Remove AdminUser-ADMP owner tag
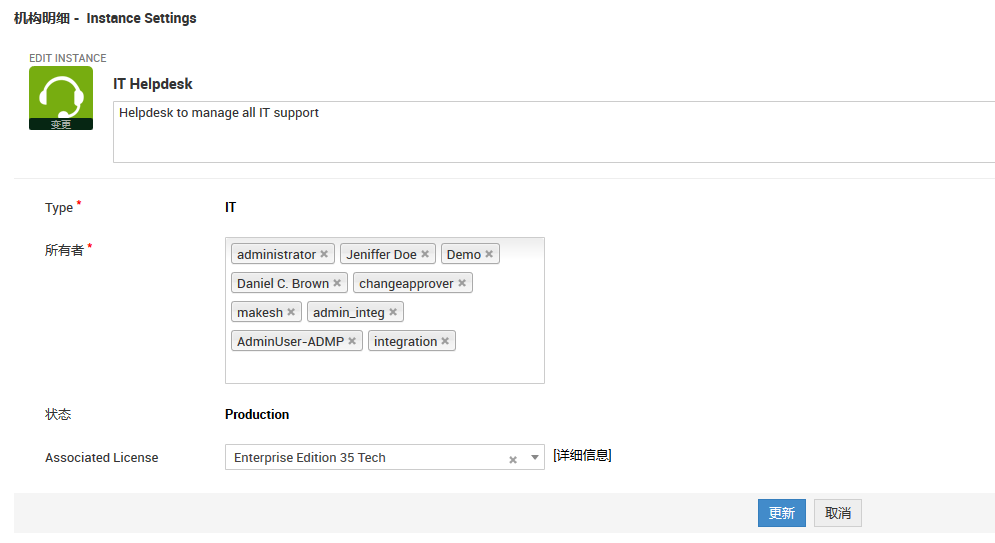This screenshot has height=543, width=995. click(352, 342)
